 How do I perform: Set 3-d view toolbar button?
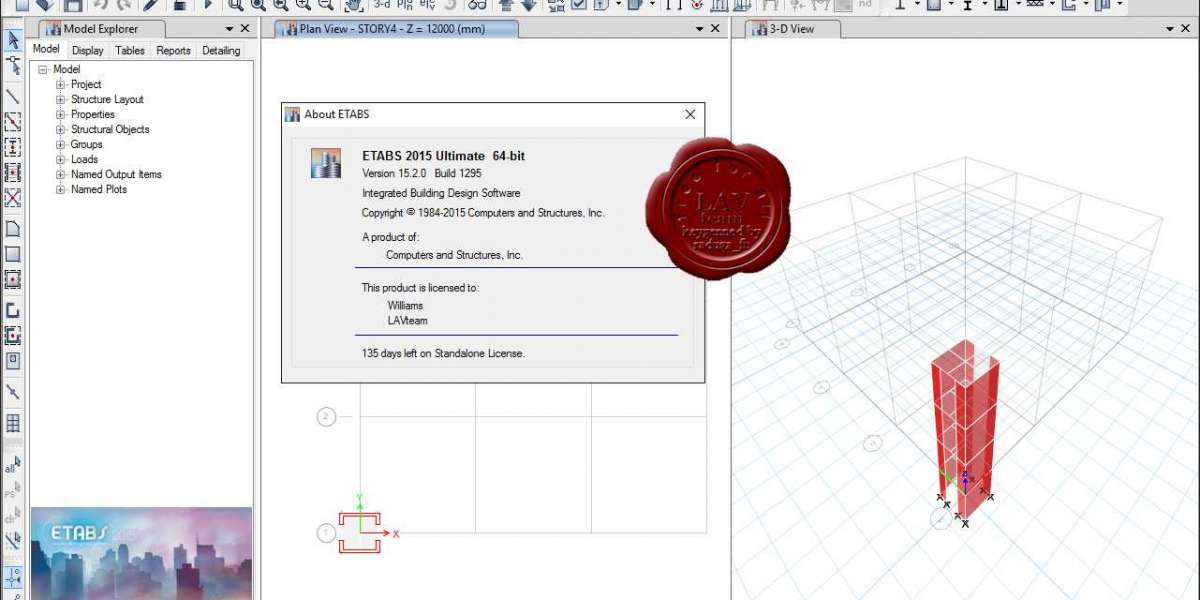[382, 4]
